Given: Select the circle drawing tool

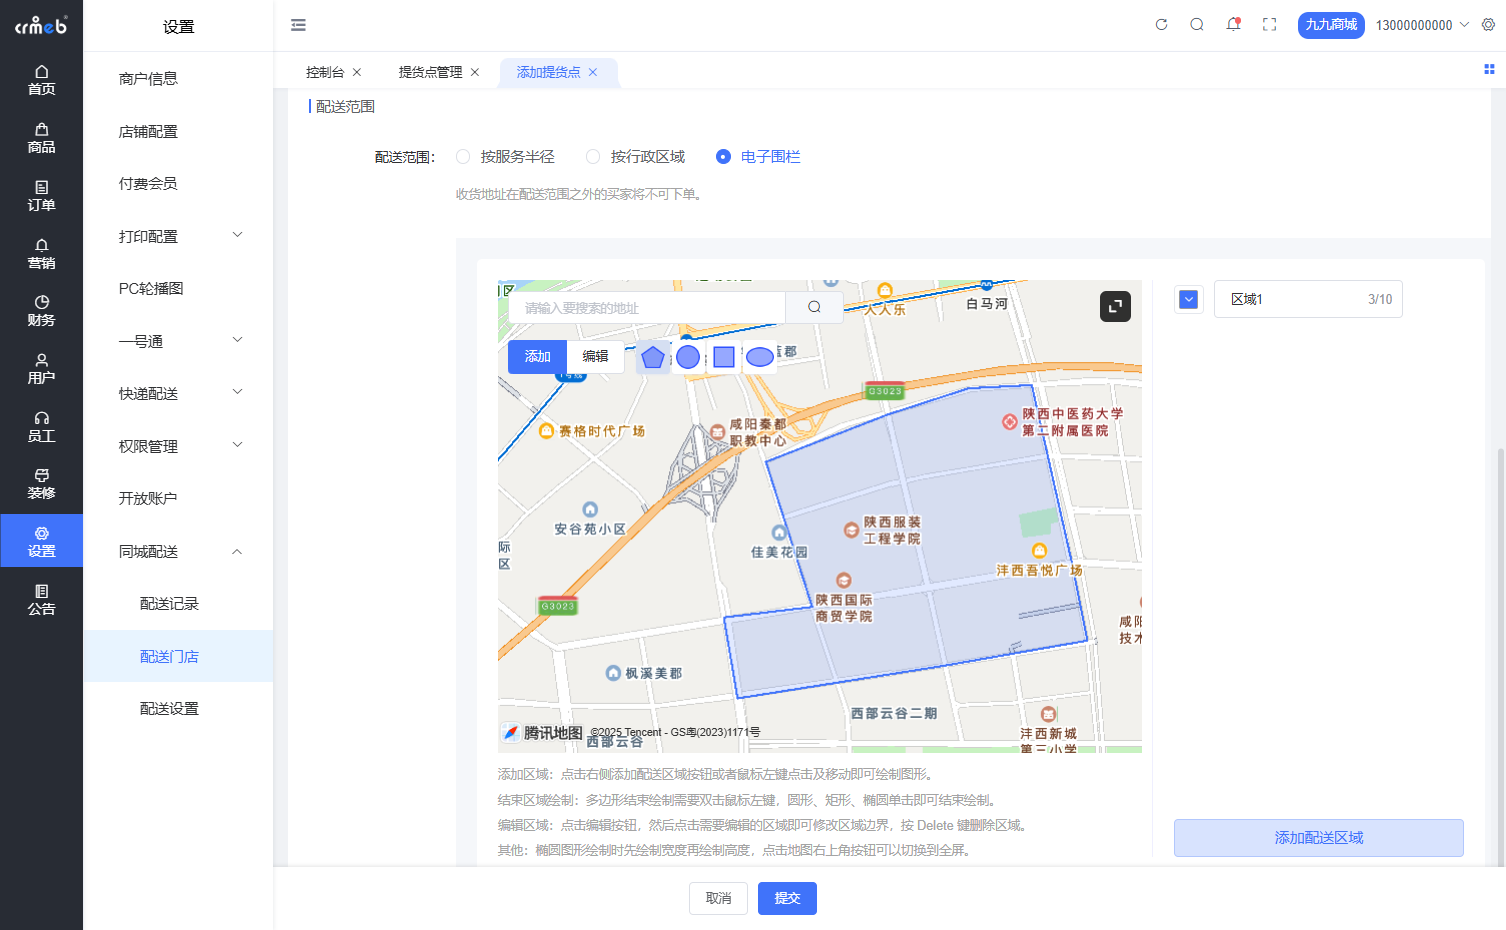Looking at the screenshot, I should [x=688, y=357].
